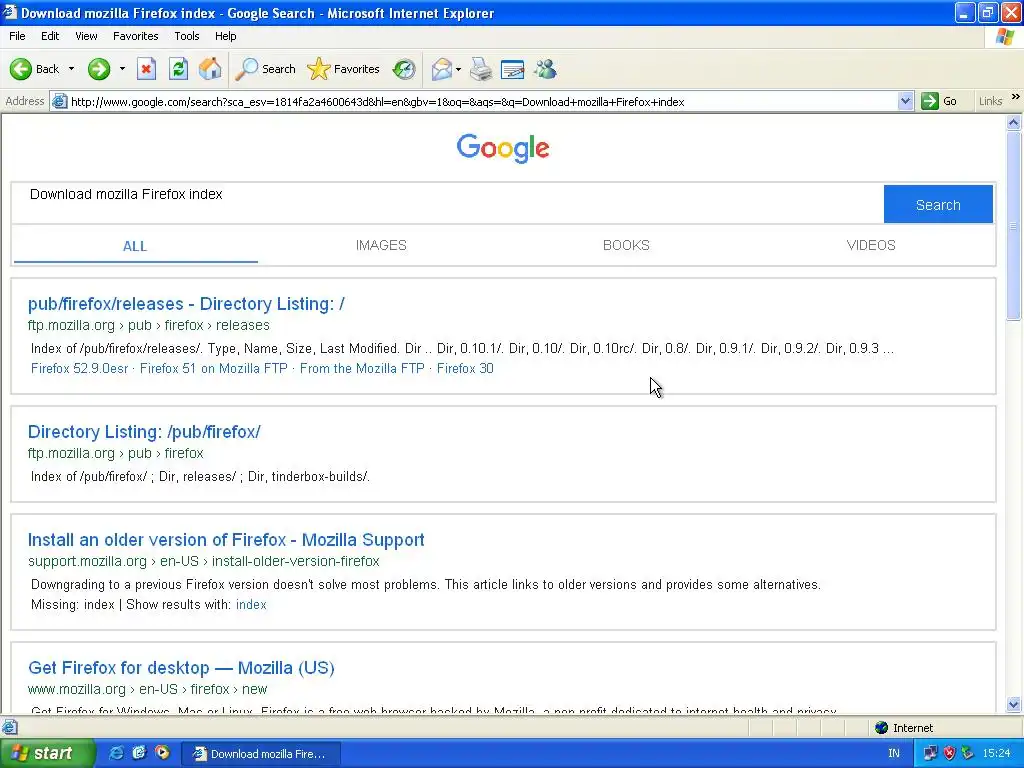Select Download mozilla Fire... taskbar button
Screen dimensions: 1024x768
pyautogui.click(x=259, y=754)
